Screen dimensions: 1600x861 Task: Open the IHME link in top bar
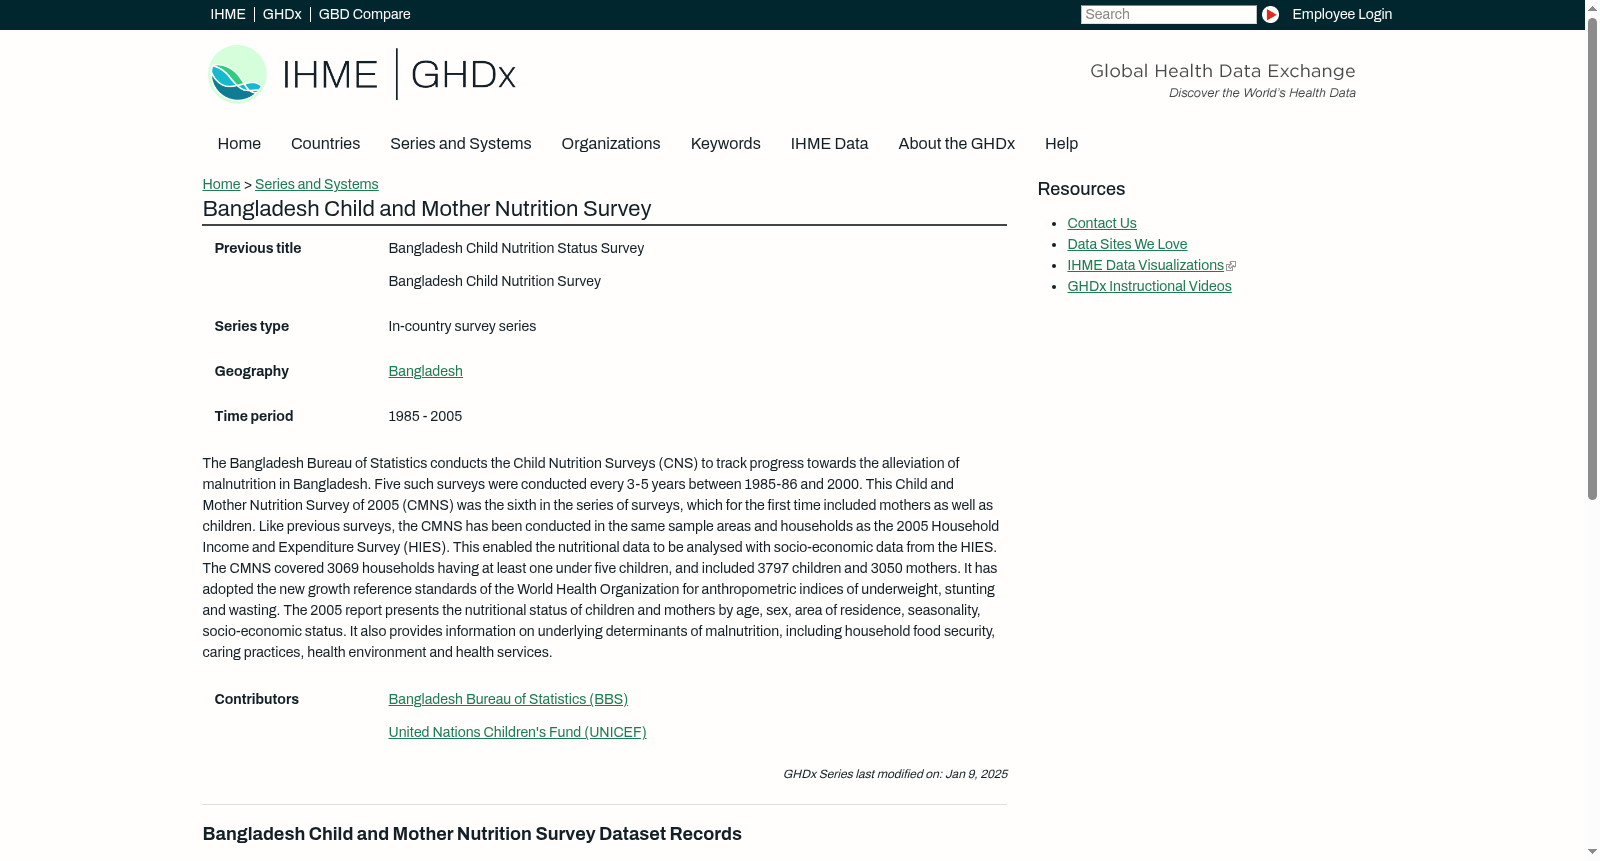pyautogui.click(x=228, y=14)
